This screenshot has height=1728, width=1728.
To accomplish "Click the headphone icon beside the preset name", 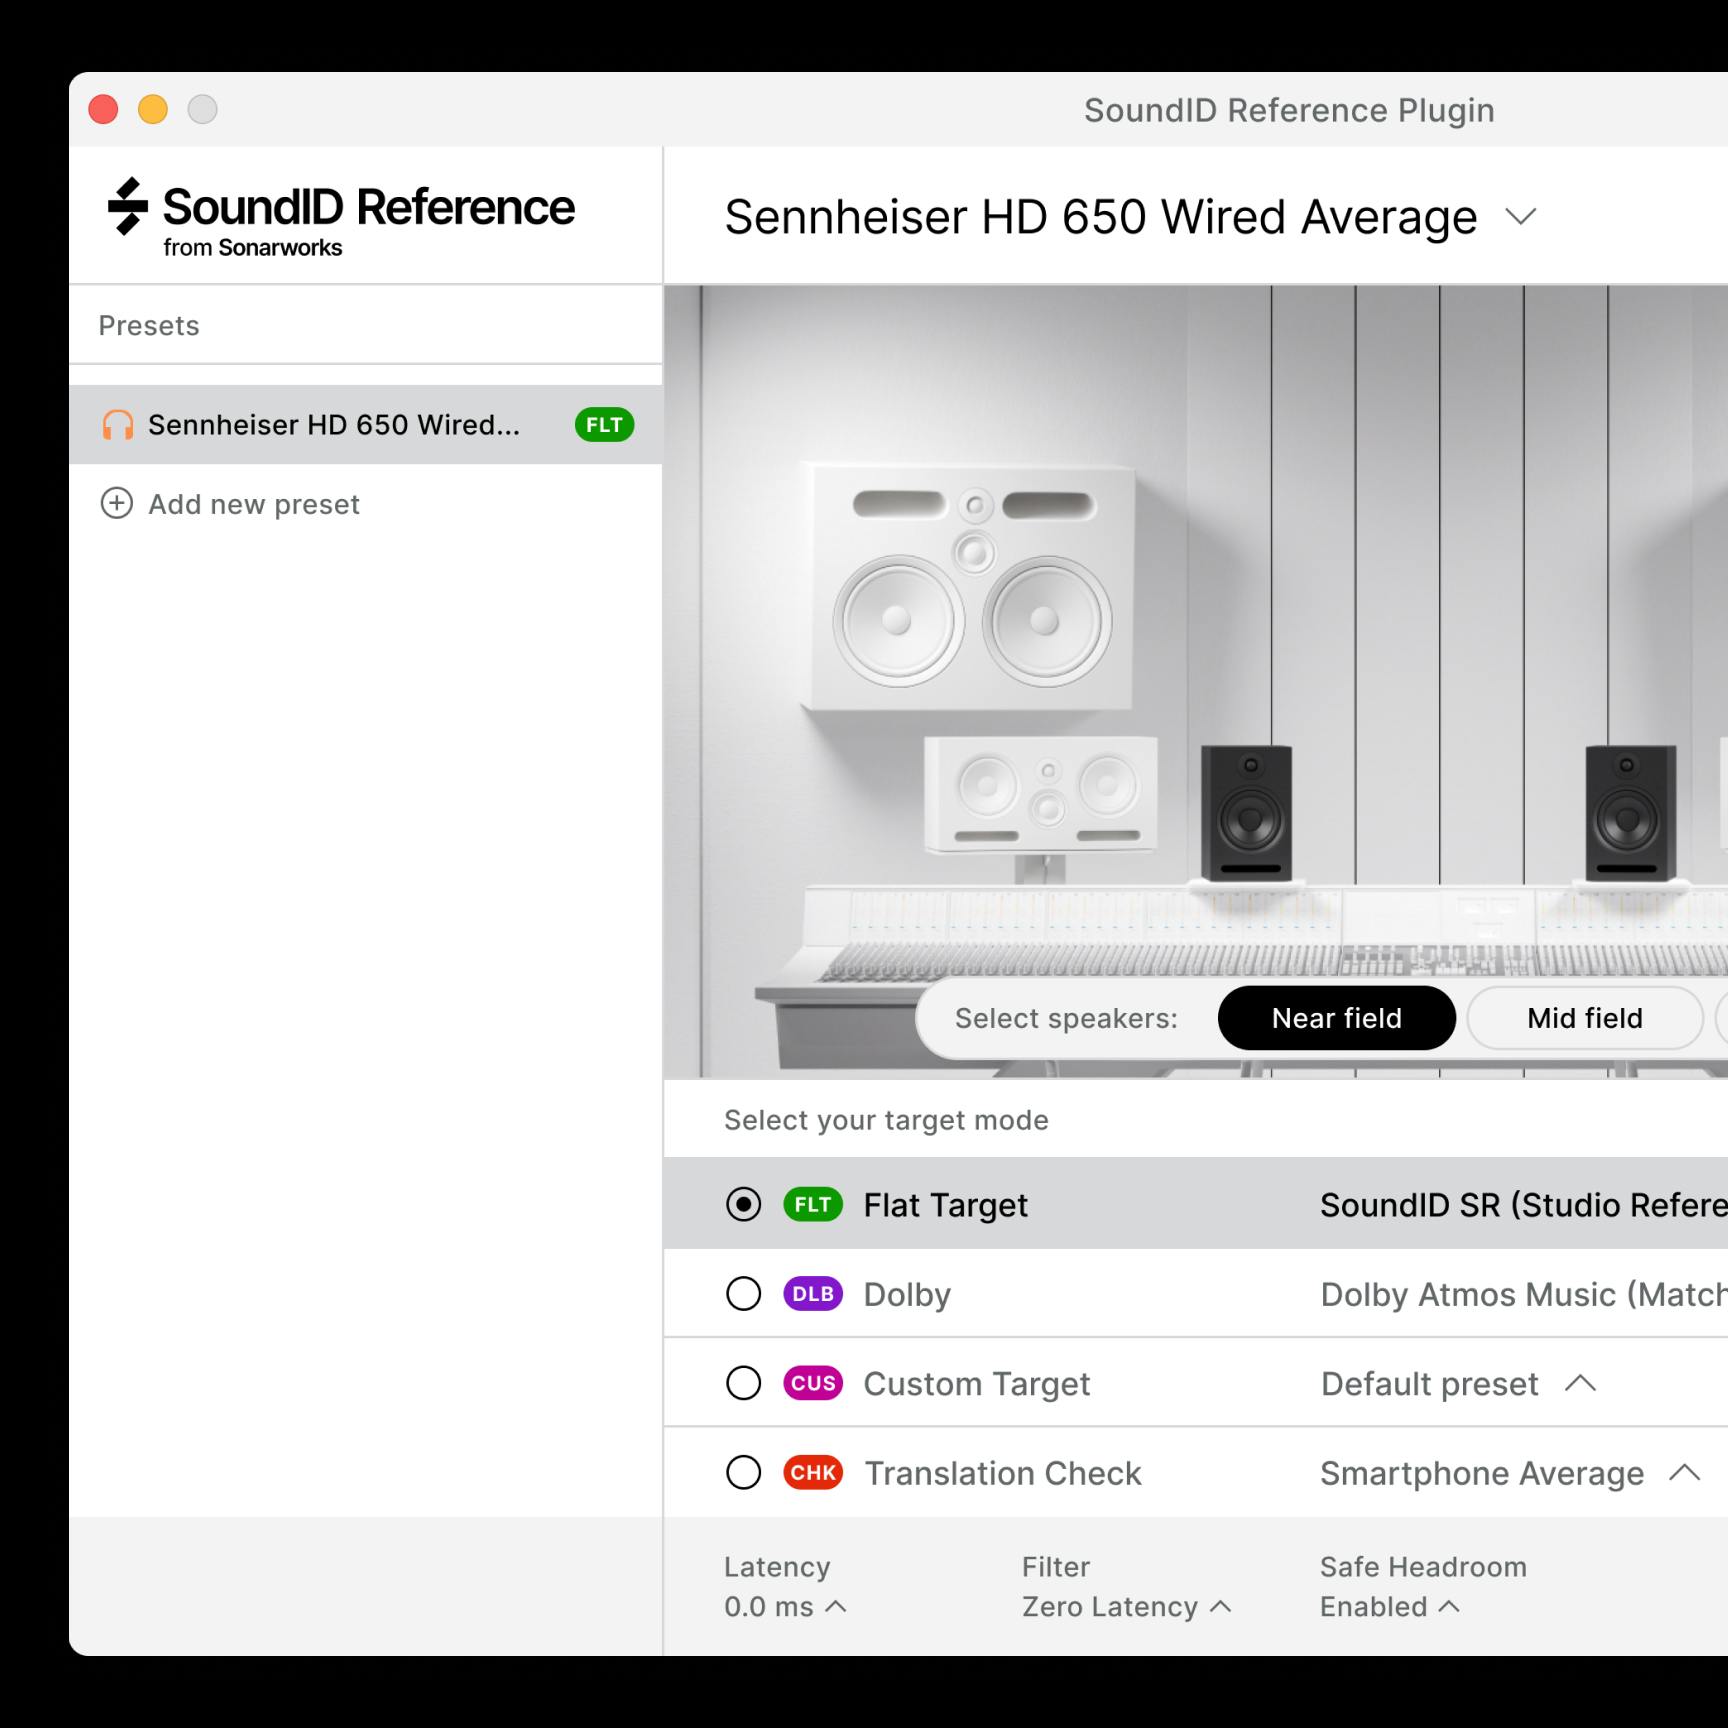I will coord(118,424).
